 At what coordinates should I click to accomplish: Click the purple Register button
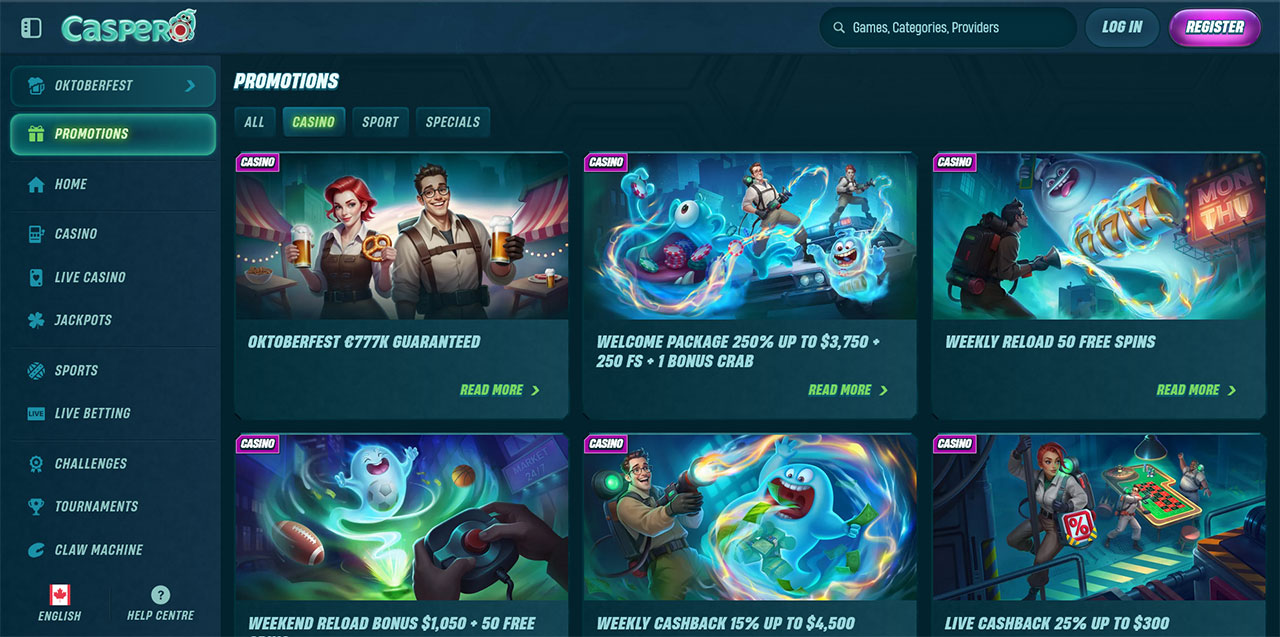click(x=1215, y=28)
